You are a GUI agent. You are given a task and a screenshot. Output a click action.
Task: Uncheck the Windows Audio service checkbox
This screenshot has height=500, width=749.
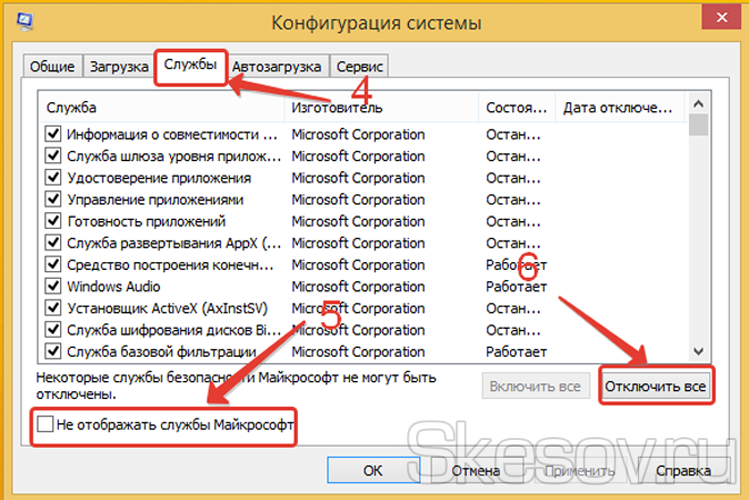[53, 286]
